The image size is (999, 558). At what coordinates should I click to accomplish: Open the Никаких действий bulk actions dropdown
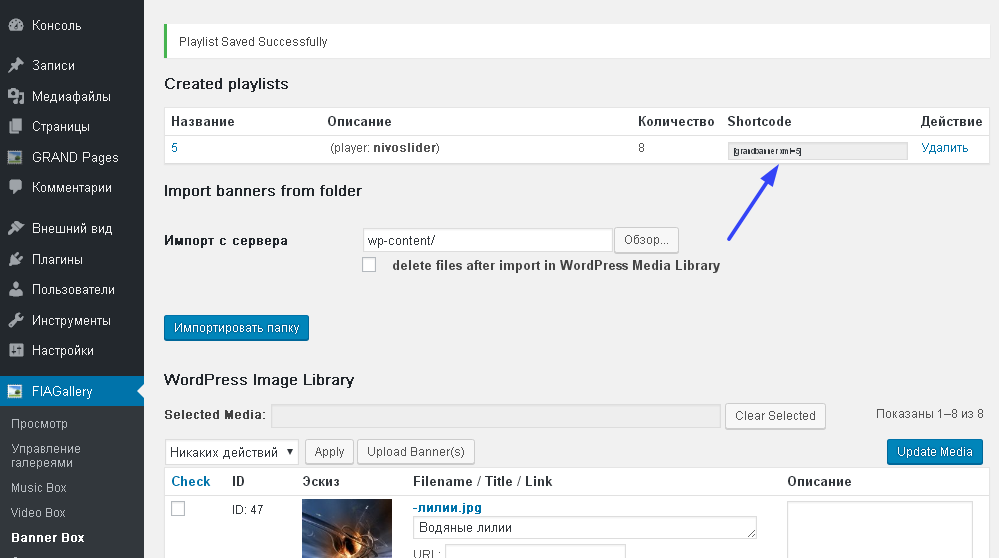232,452
